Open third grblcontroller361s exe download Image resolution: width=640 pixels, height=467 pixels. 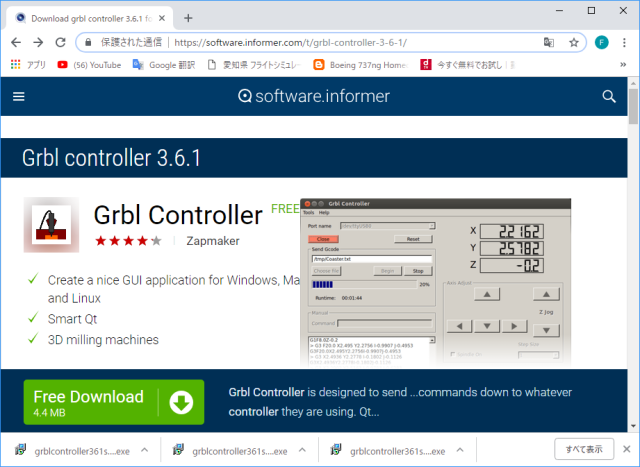(x=388, y=451)
